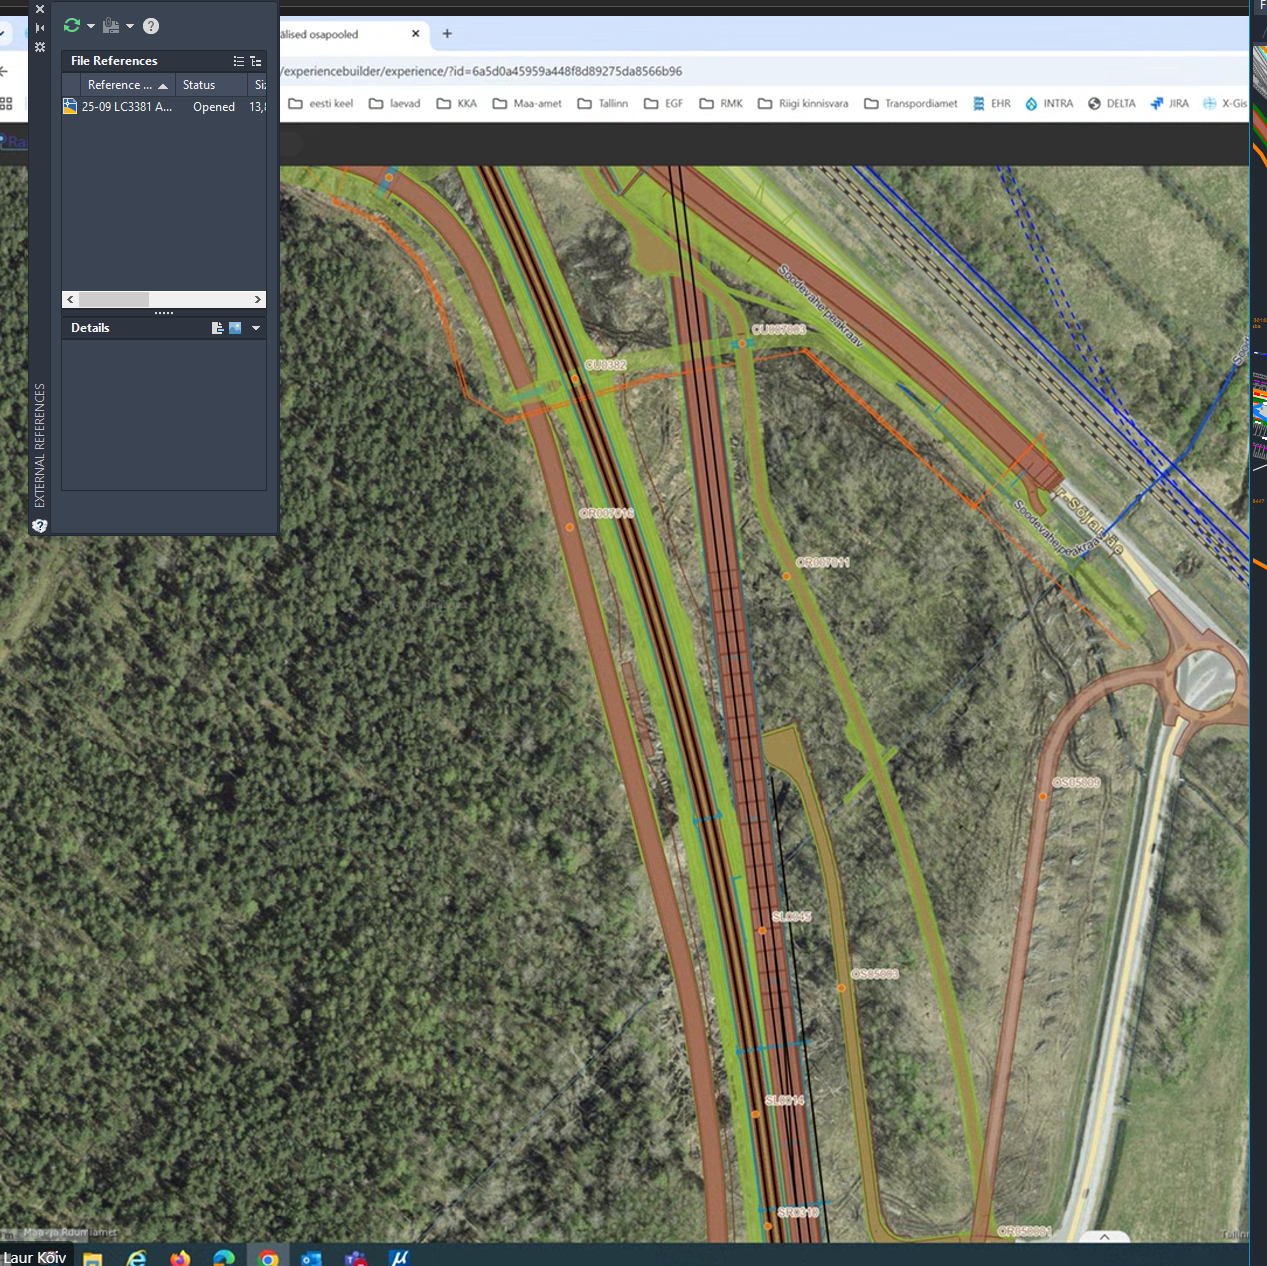Expand the Refresh dropdown arrow

pos(90,26)
